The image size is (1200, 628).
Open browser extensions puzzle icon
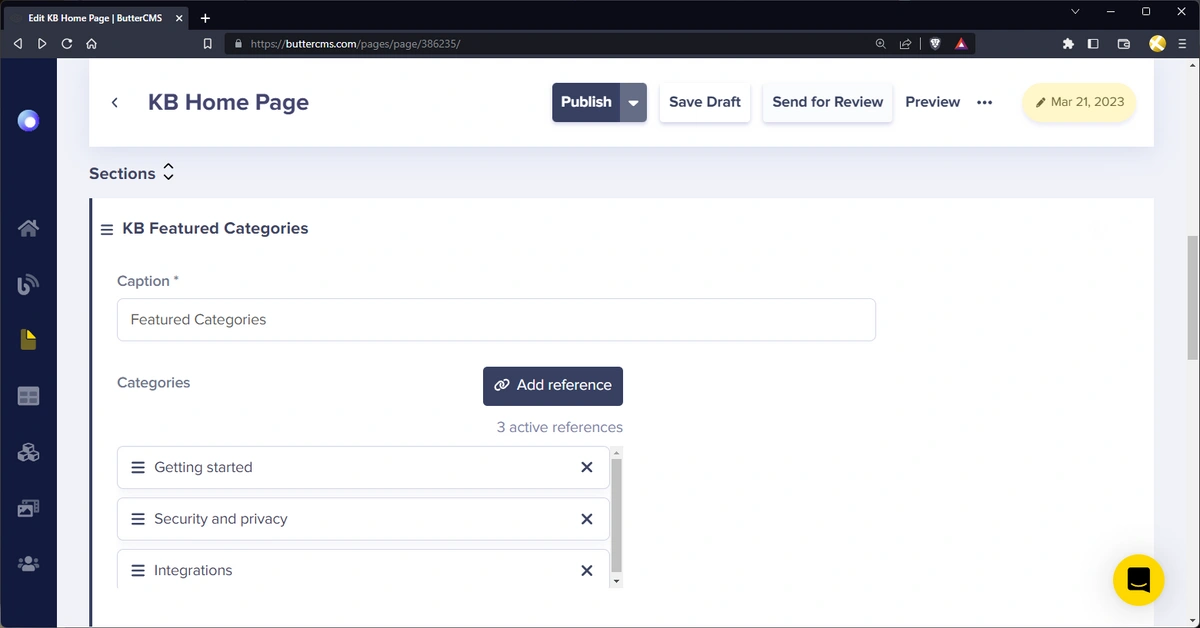(x=1068, y=44)
